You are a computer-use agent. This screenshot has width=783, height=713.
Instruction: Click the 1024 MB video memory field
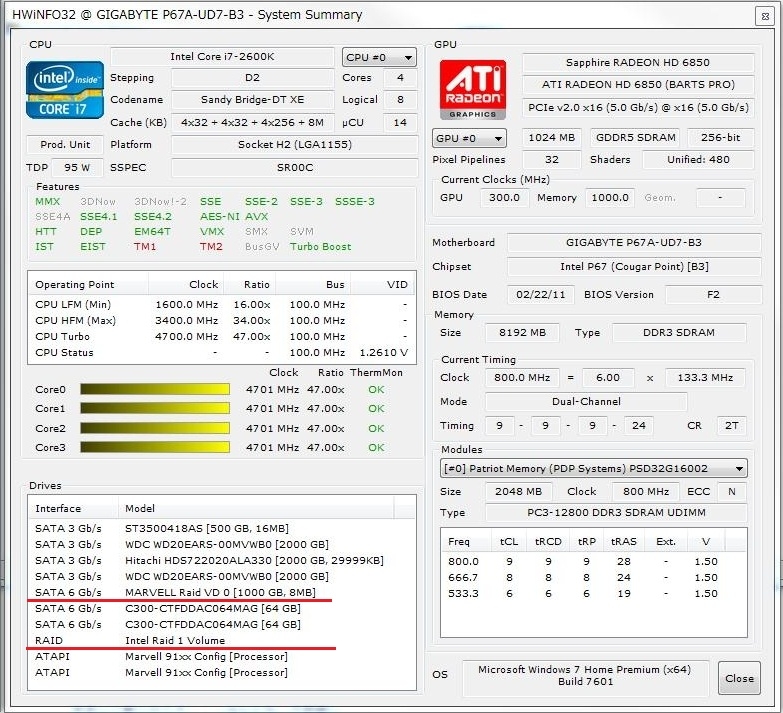coord(552,138)
